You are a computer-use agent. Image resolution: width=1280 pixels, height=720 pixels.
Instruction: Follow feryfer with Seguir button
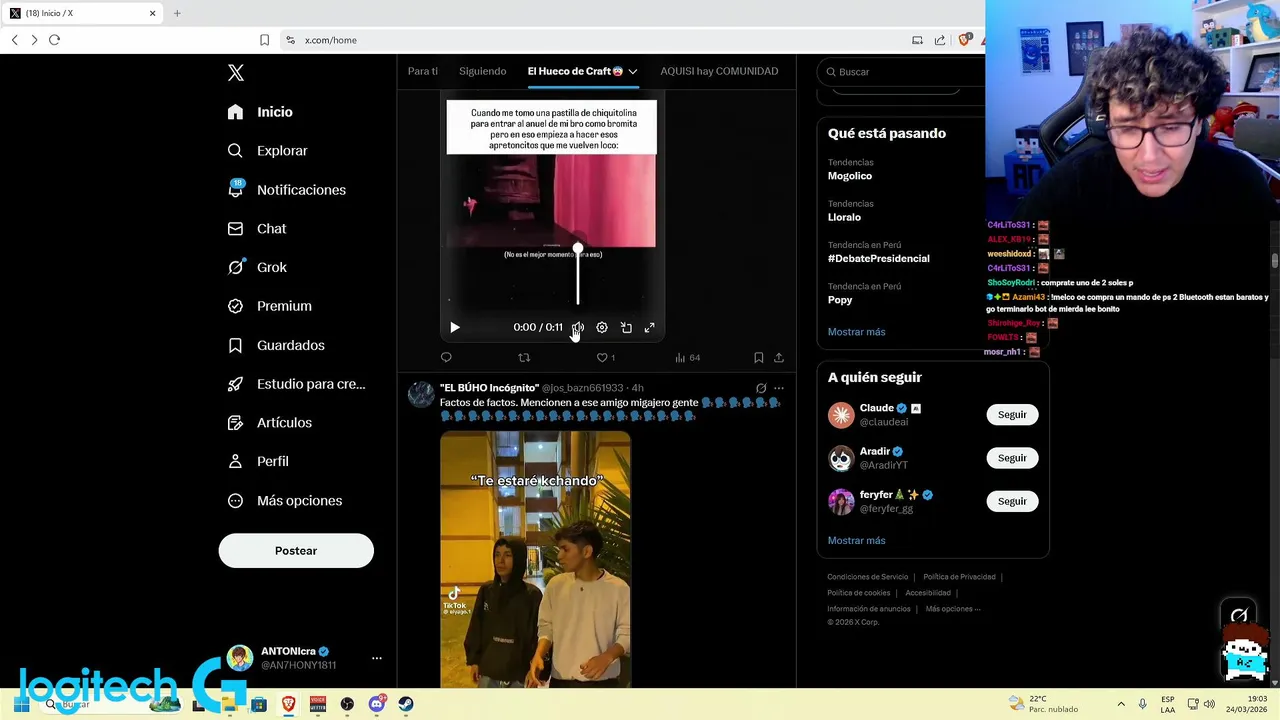click(x=1012, y=501)
